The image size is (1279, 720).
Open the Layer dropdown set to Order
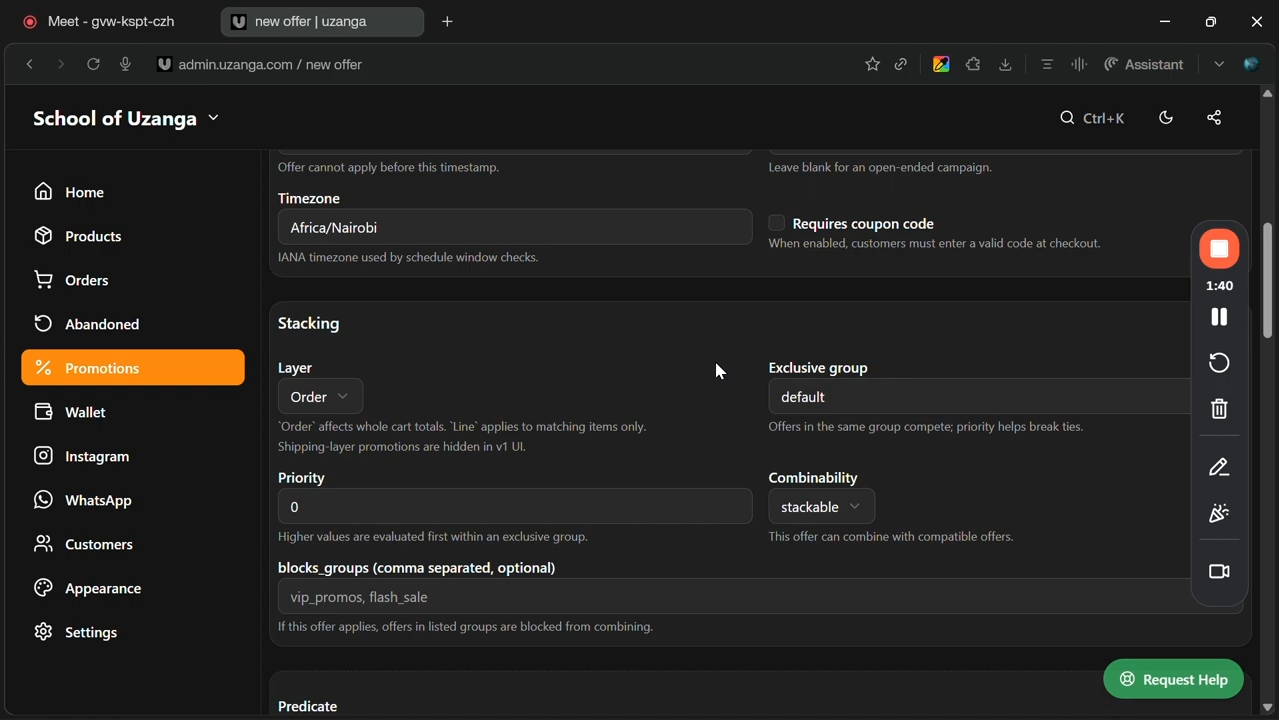click(320, 397)
